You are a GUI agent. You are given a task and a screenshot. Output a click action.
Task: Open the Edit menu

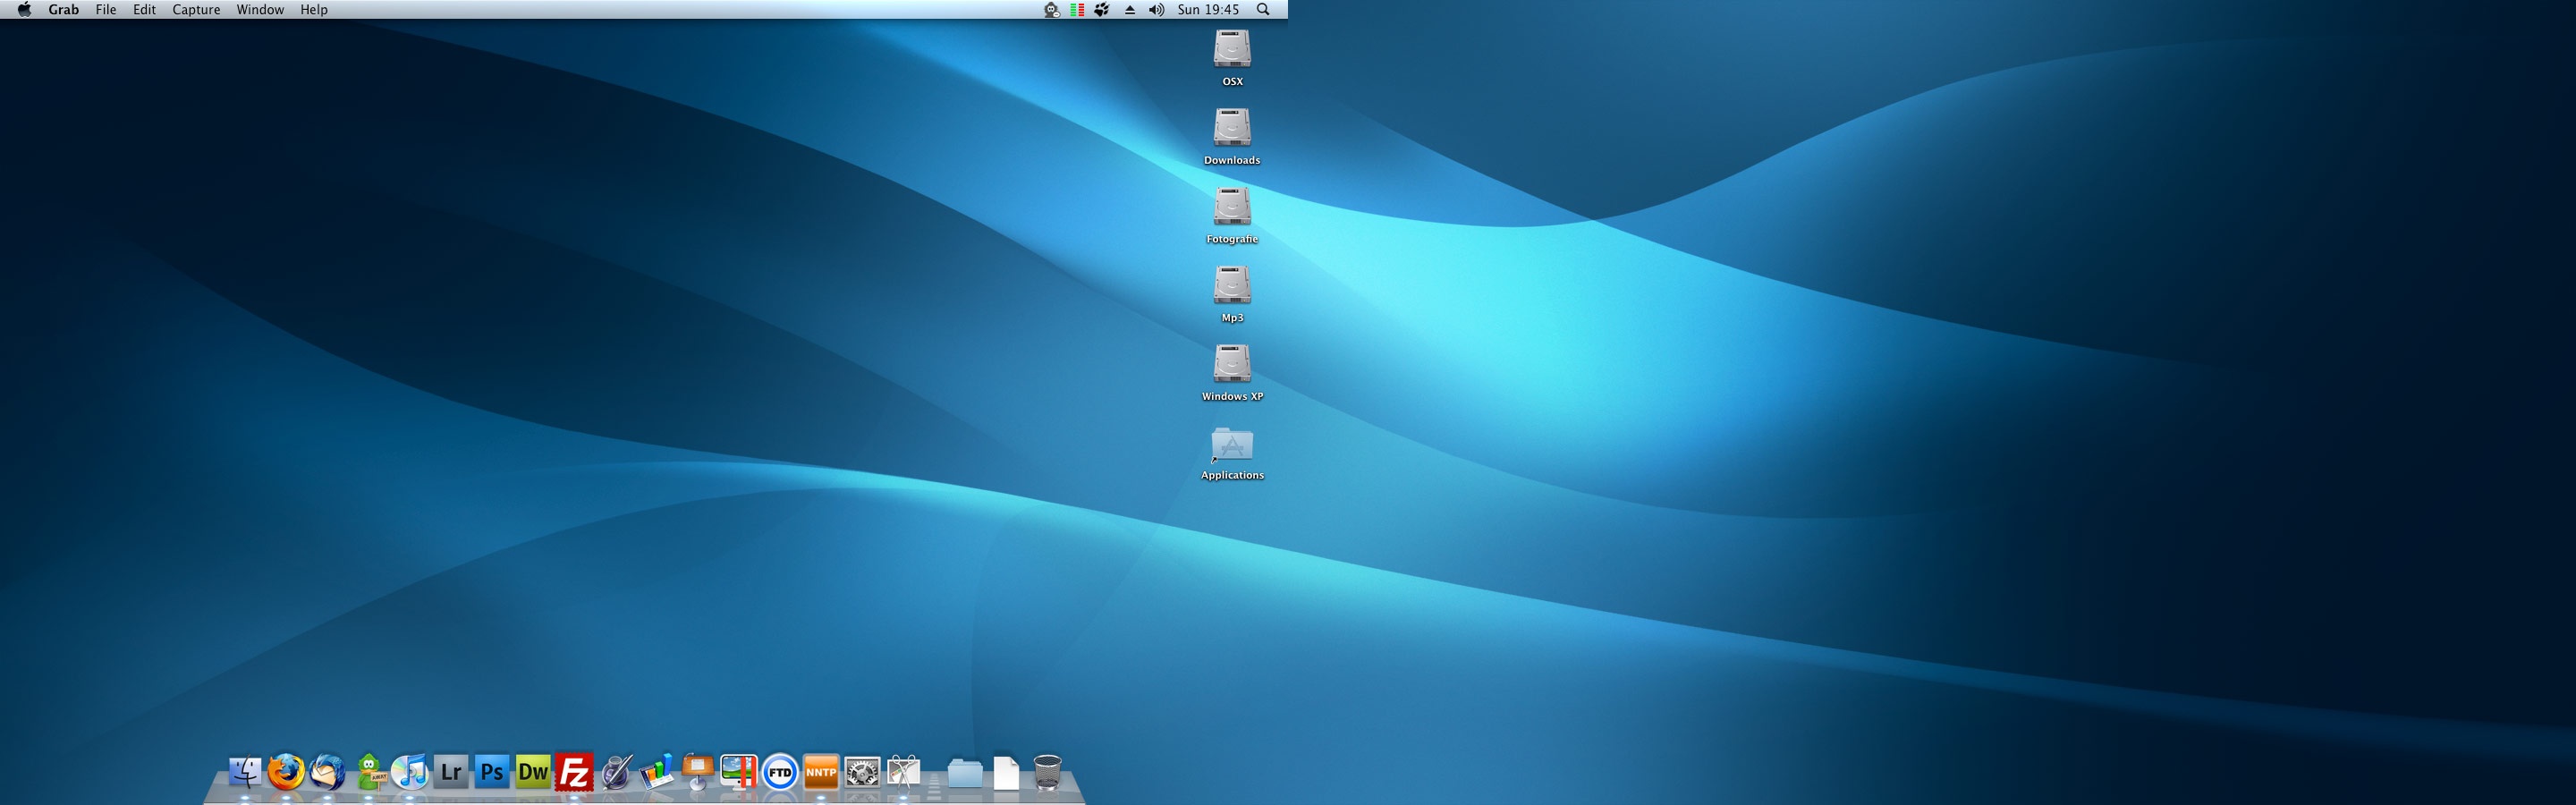[x=145, y=9]
